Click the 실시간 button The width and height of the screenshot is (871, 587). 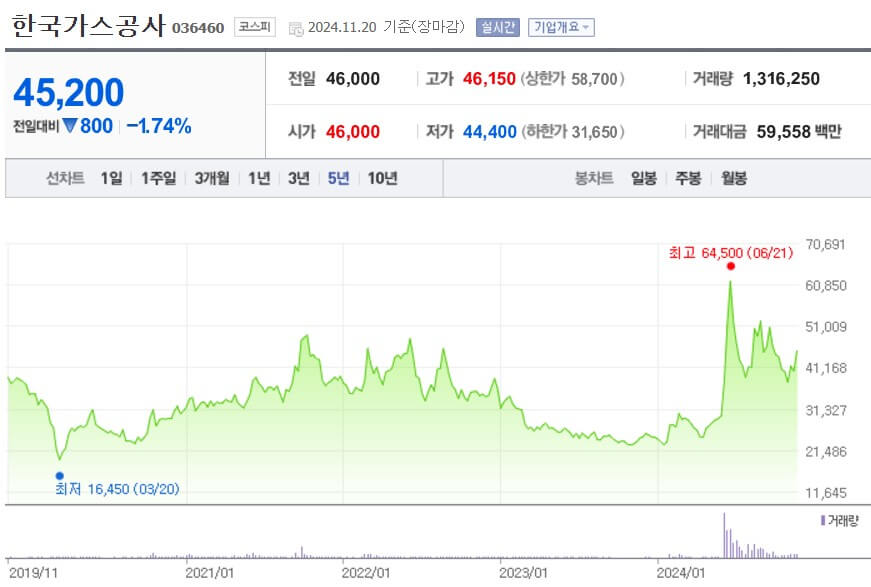point(497,27)
